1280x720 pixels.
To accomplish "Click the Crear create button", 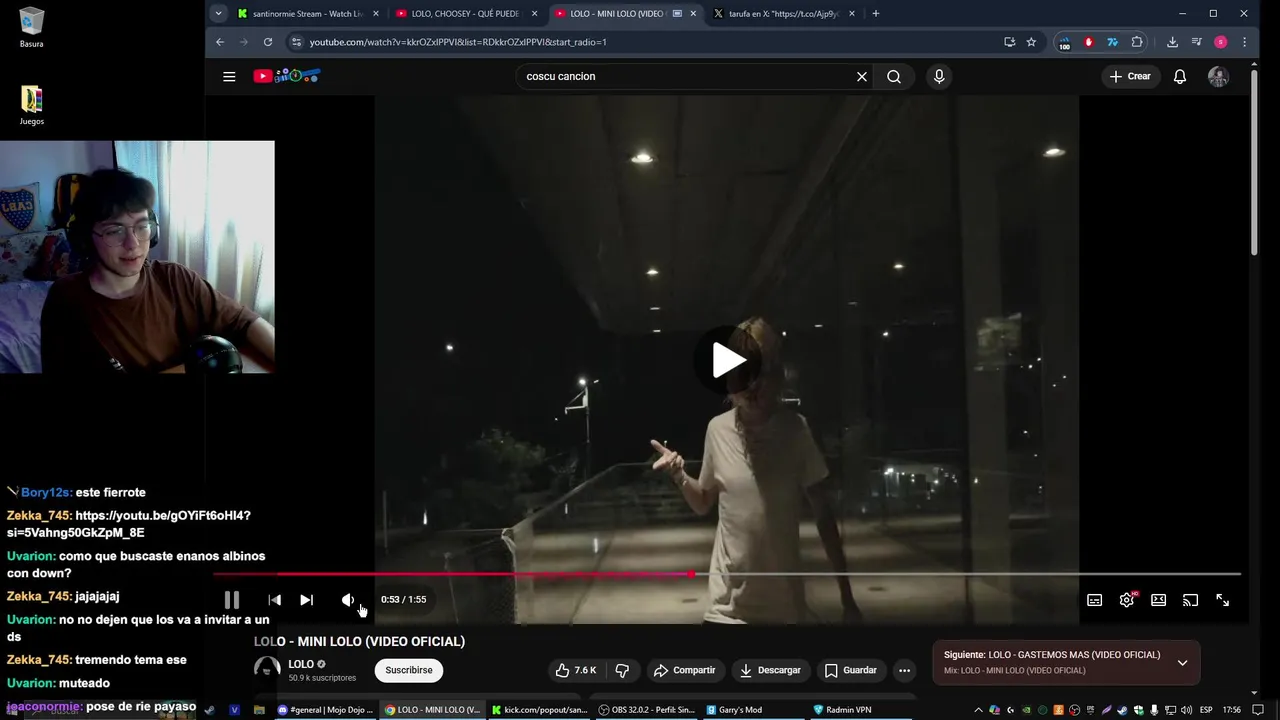I will [1130, 76].
